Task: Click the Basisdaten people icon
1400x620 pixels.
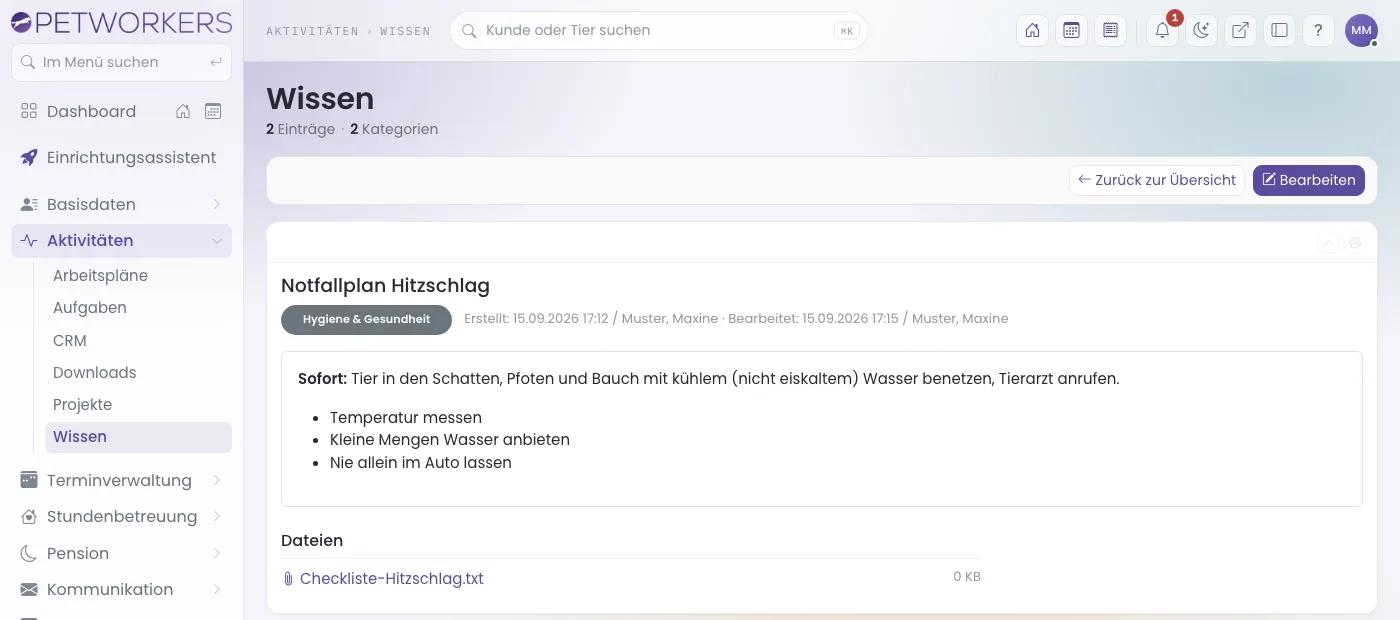Action: pos(29,204)
